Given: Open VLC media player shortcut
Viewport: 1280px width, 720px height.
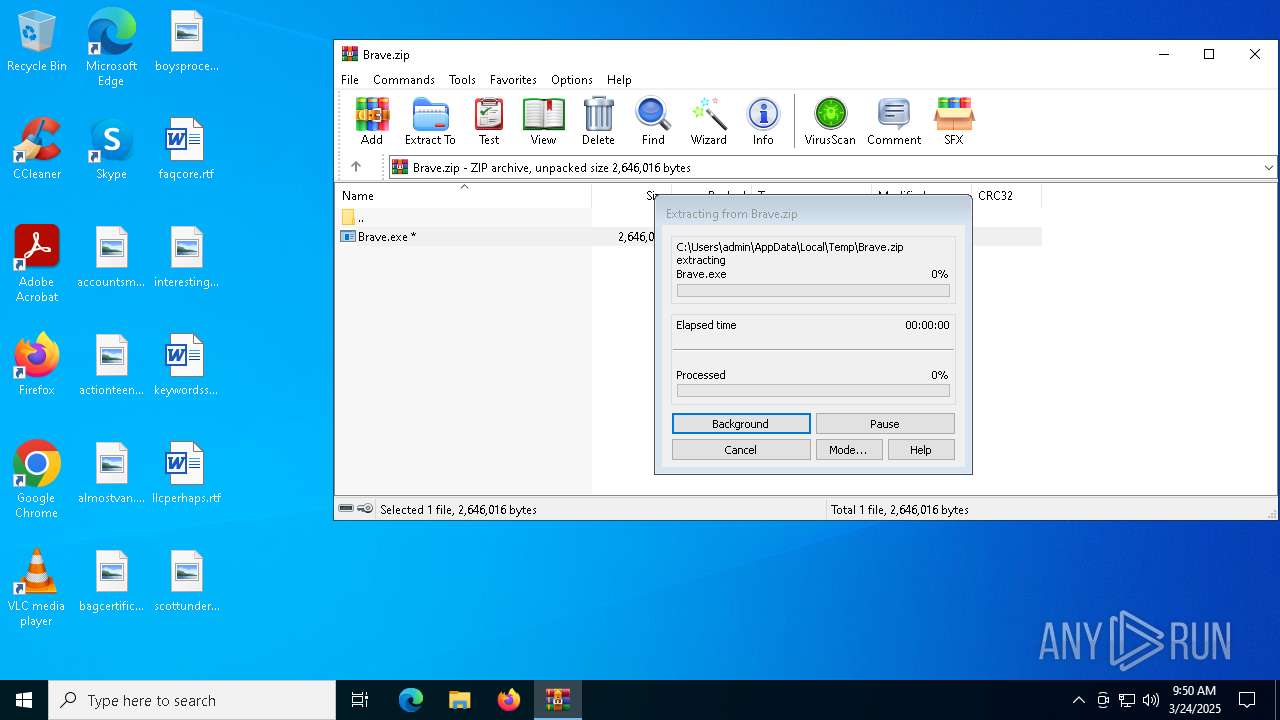Looking at the screenshot, I should 37,587.
